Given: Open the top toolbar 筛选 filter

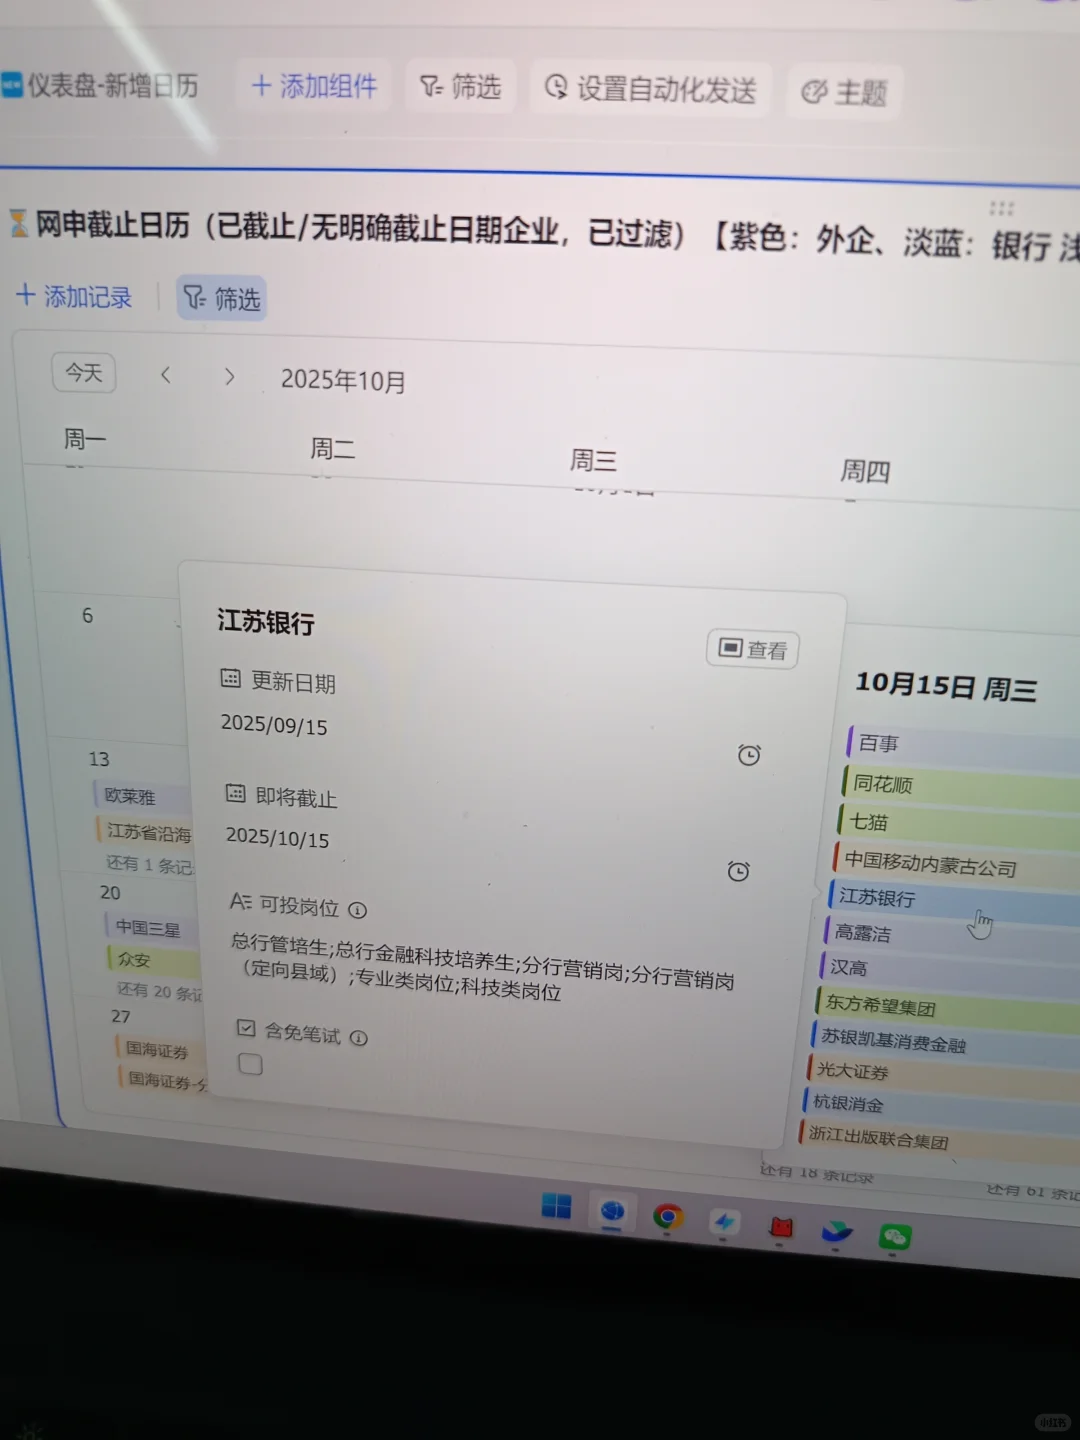Looking at the screenshot, I should (460, 88).
